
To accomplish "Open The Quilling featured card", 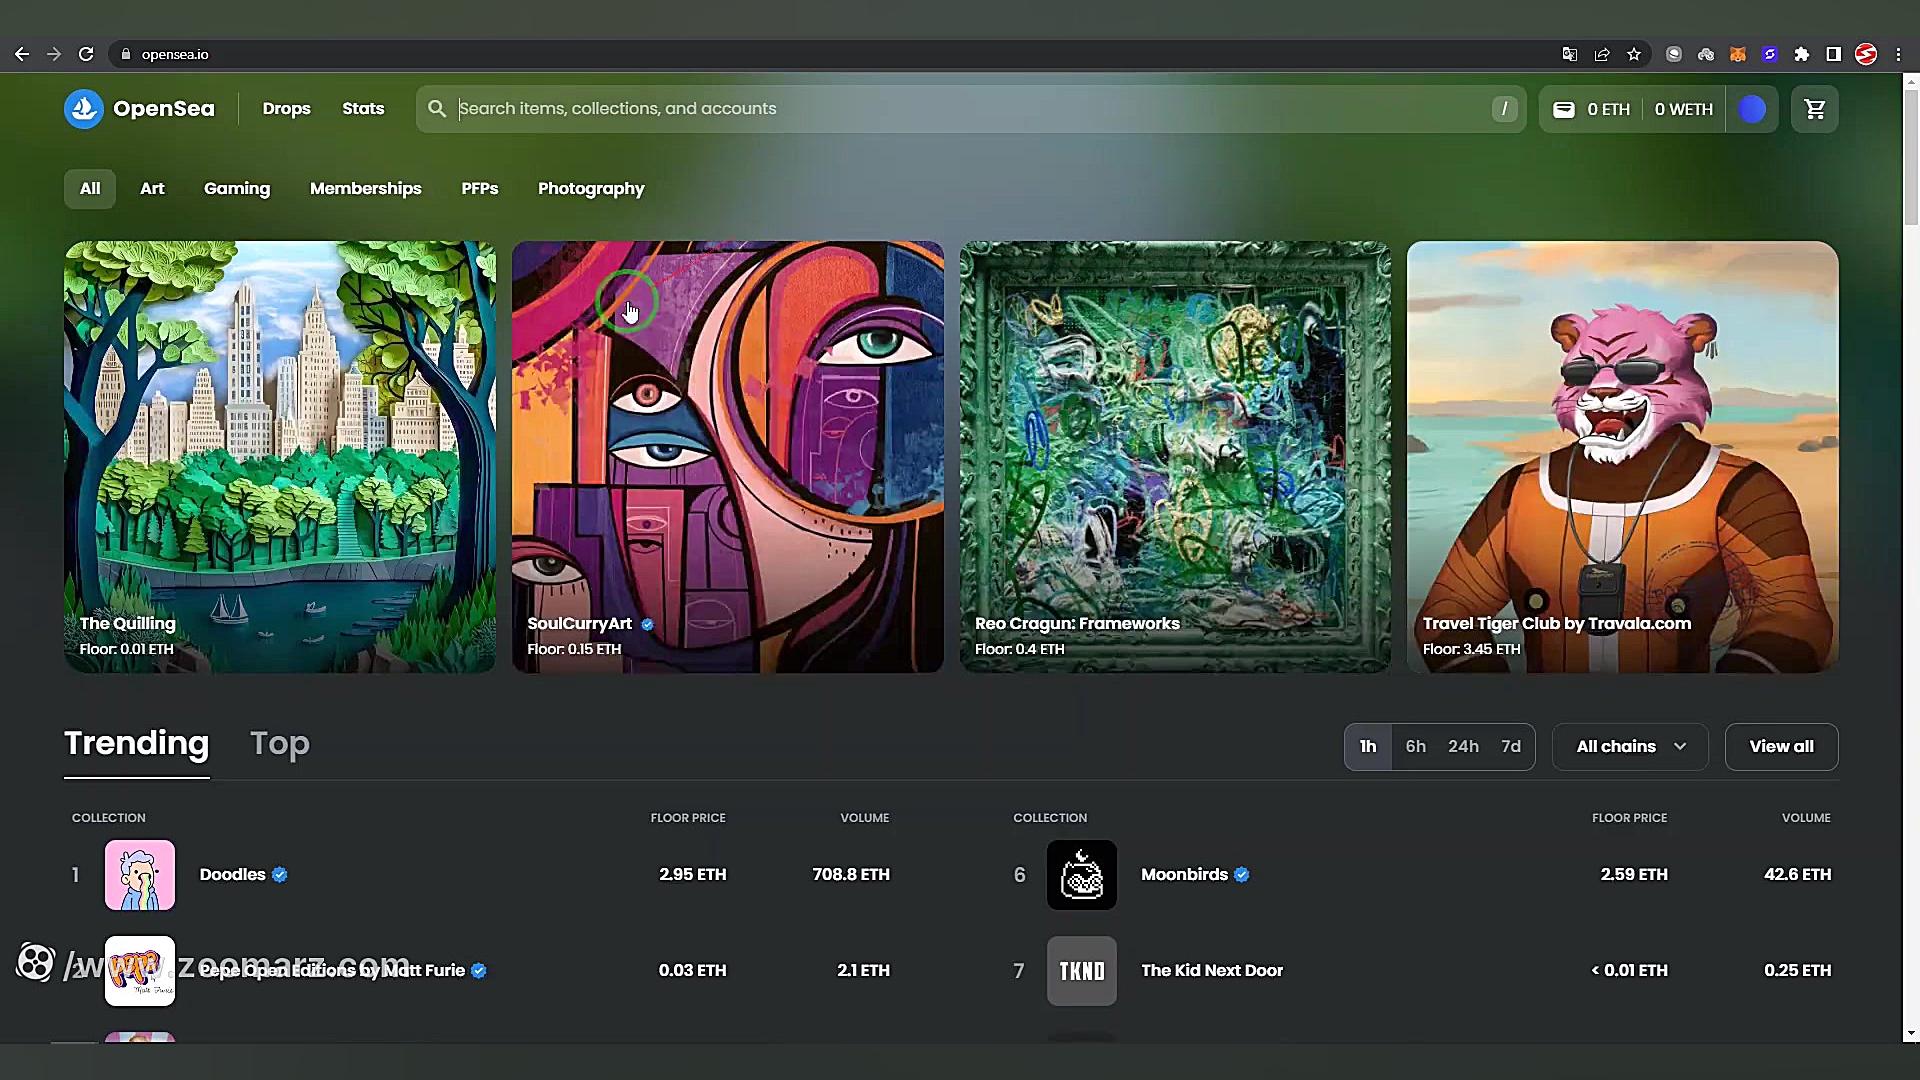I will point(280,457).
